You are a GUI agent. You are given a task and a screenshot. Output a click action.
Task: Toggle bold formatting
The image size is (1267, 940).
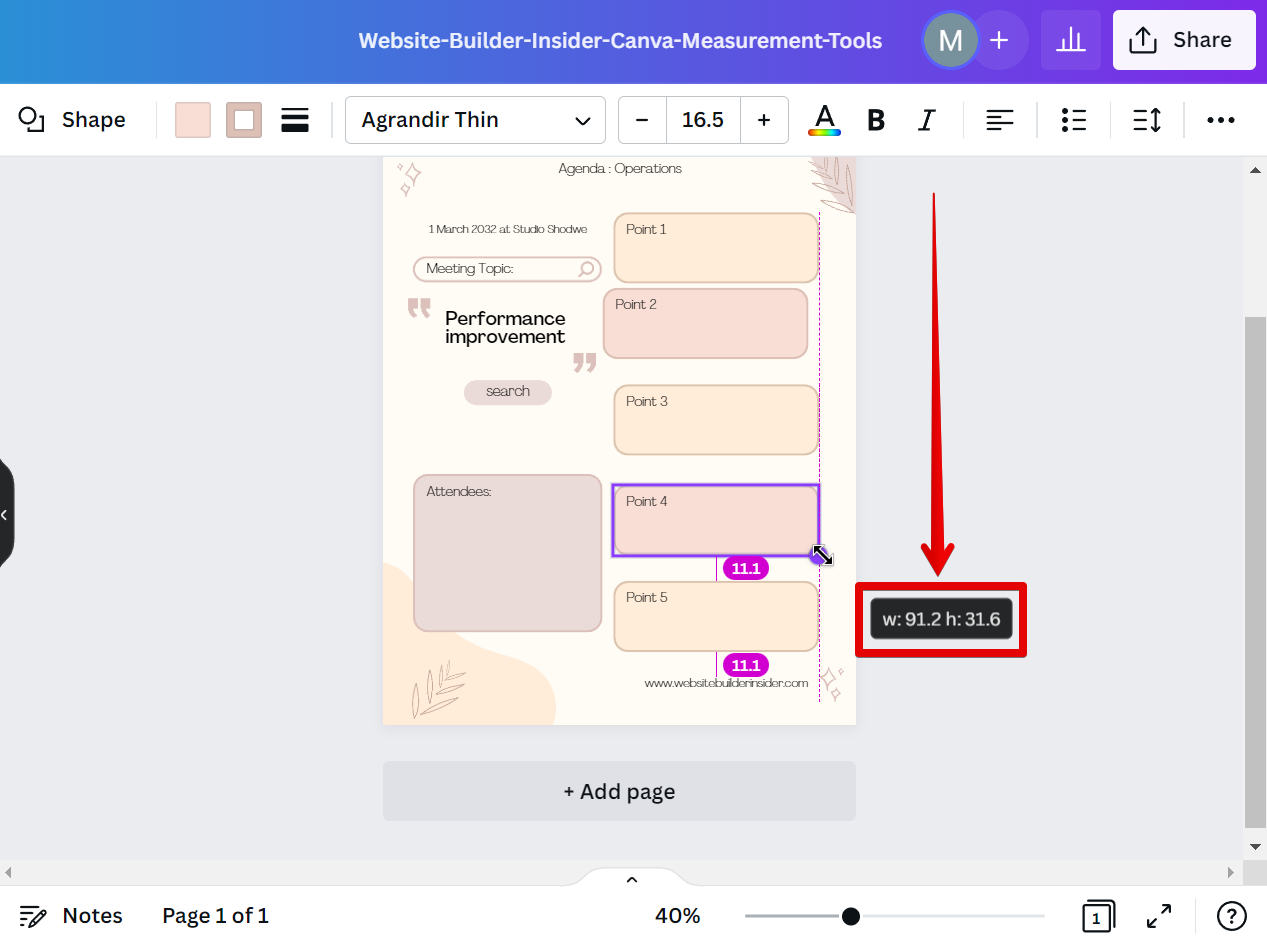pyautogui.click(x=876, y=120)
